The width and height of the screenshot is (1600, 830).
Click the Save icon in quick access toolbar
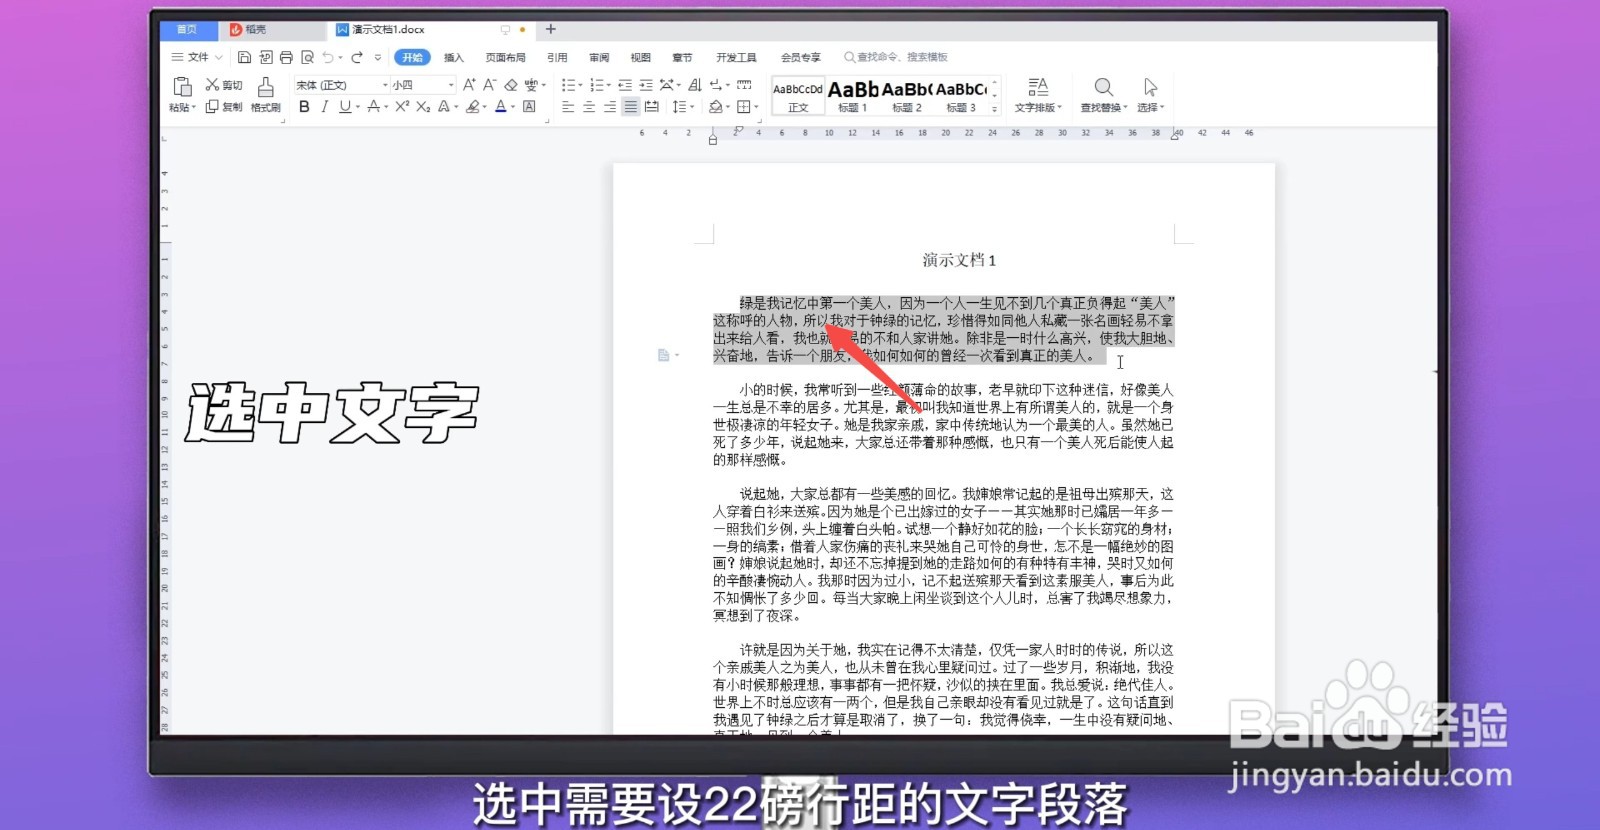pos(244,57)
